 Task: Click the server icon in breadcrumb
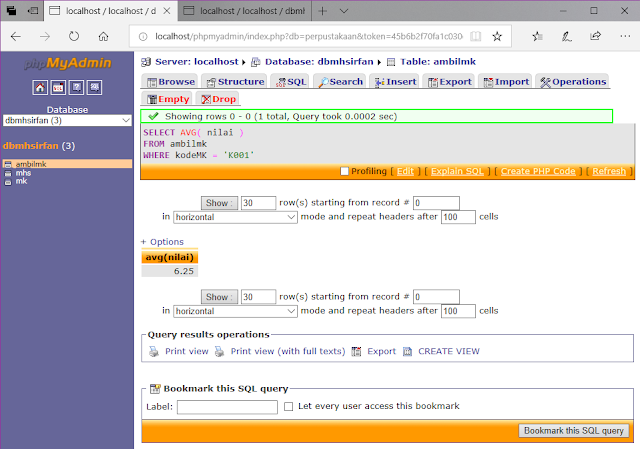[x=146, y=62]
